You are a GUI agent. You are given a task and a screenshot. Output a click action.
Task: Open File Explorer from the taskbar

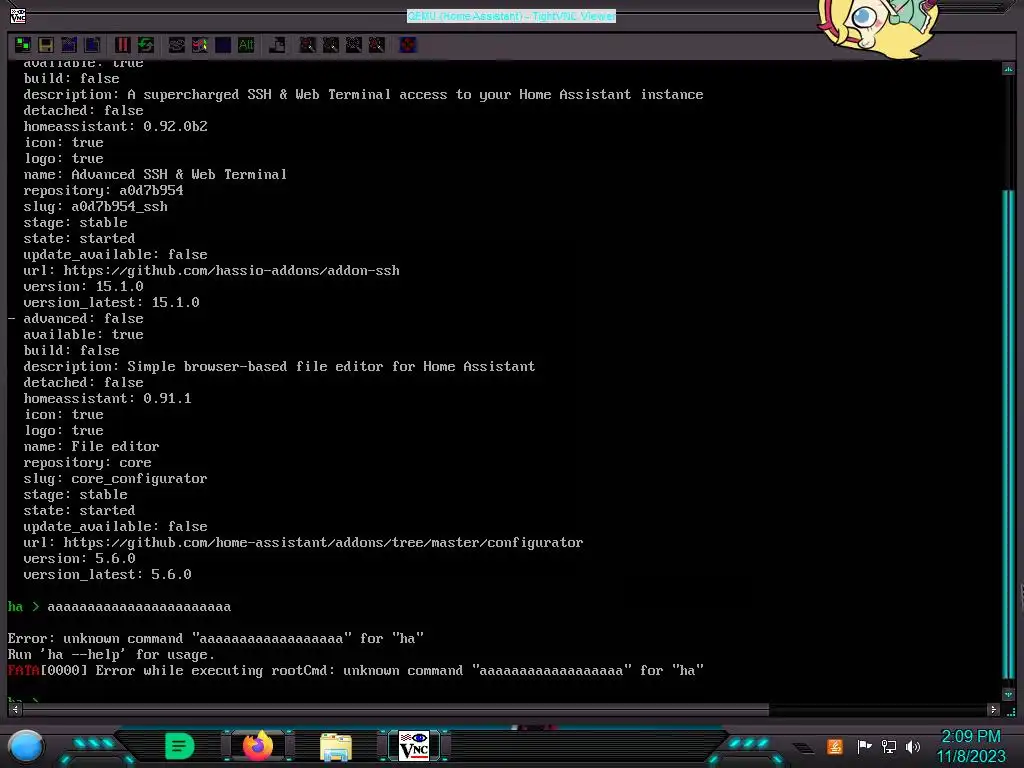point(336,746)
